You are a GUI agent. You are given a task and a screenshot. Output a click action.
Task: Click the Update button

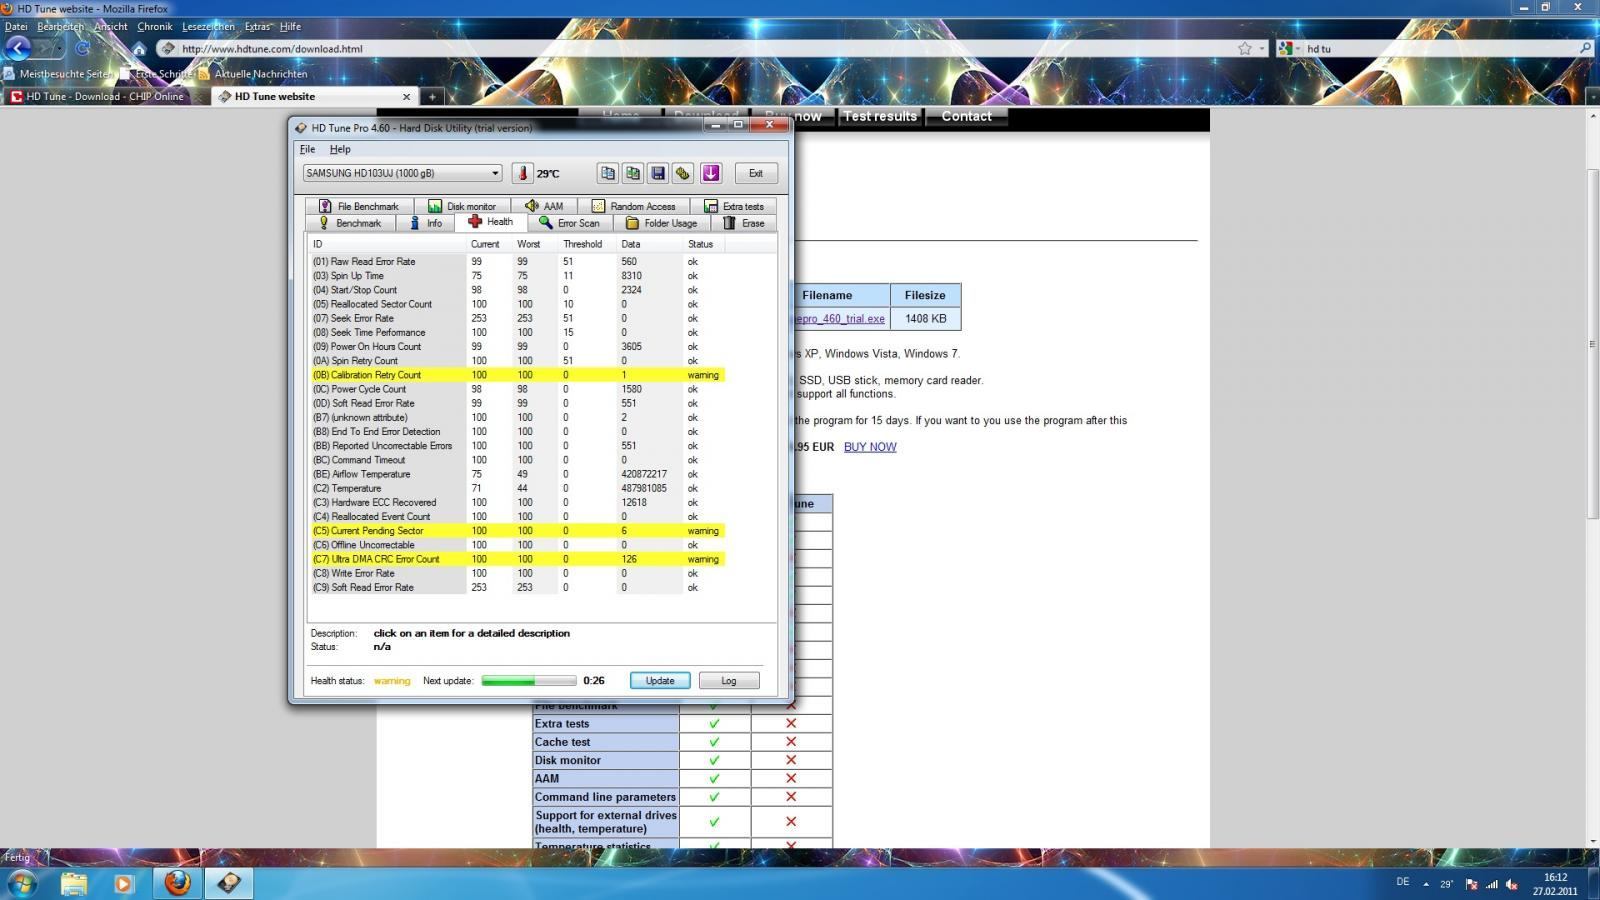[x=660, y=680]
